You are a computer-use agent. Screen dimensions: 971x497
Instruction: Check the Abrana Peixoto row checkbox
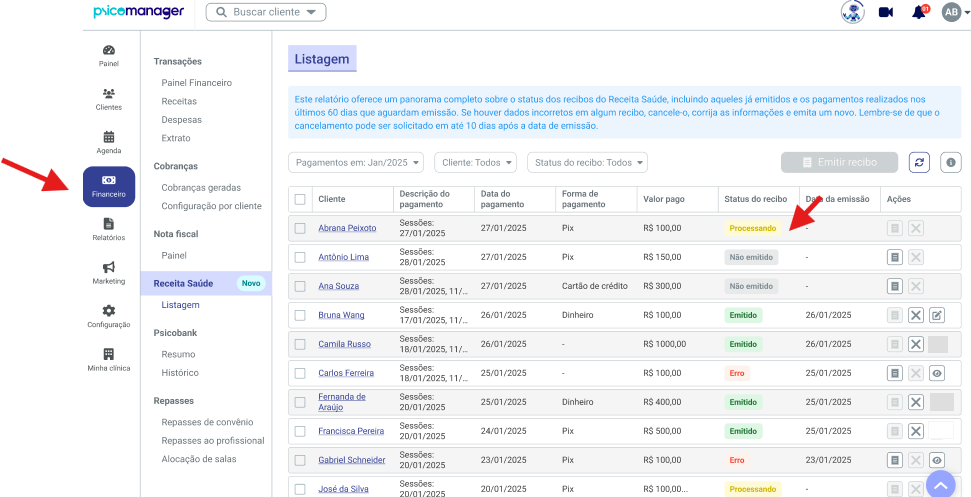point(300,228)
